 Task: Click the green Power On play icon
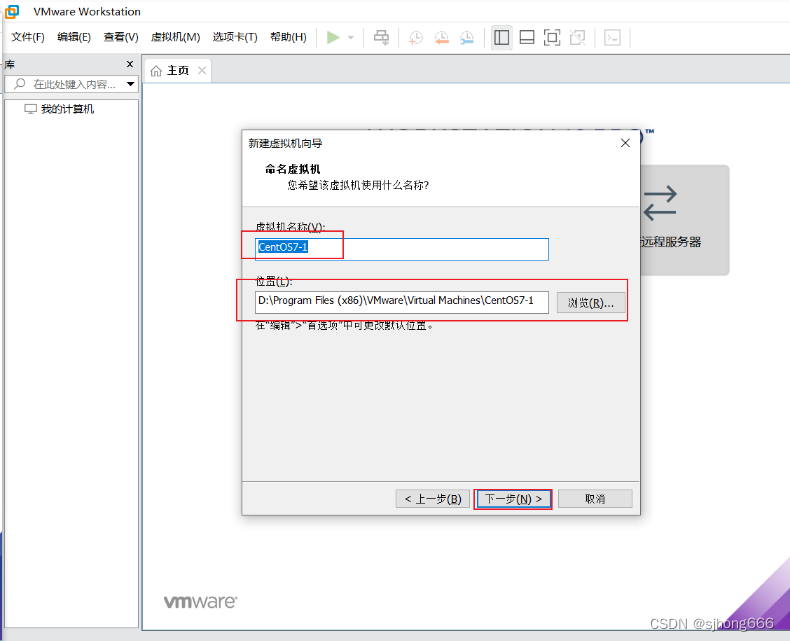click(x=333, y=37)
